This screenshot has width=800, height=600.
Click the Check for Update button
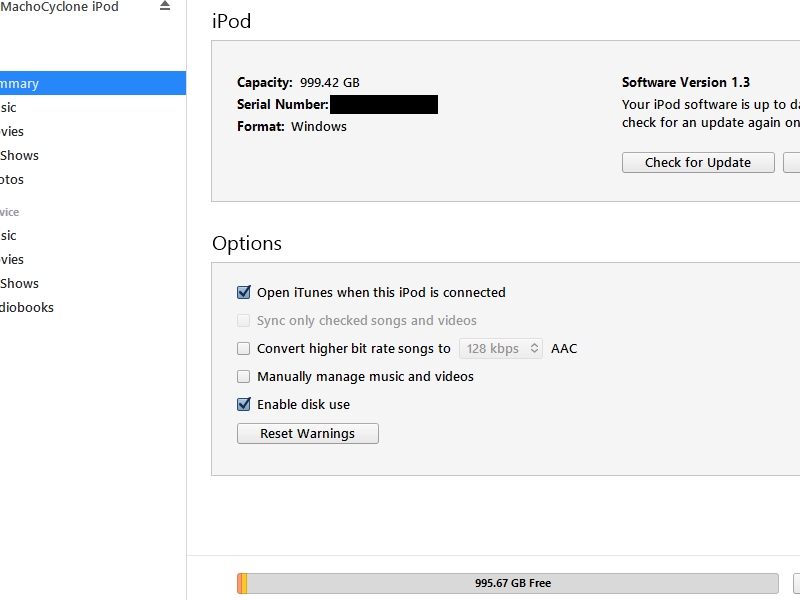pyautogui.click(x=698, y=163)
